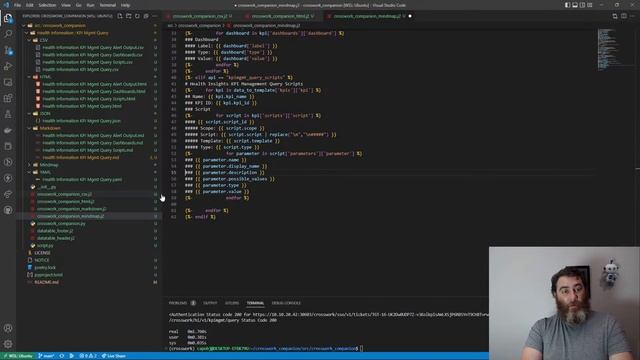Viewport: 640px width, 360px height.
Task: Open the Search view in activity bar
Action: [x=8, y=34]
